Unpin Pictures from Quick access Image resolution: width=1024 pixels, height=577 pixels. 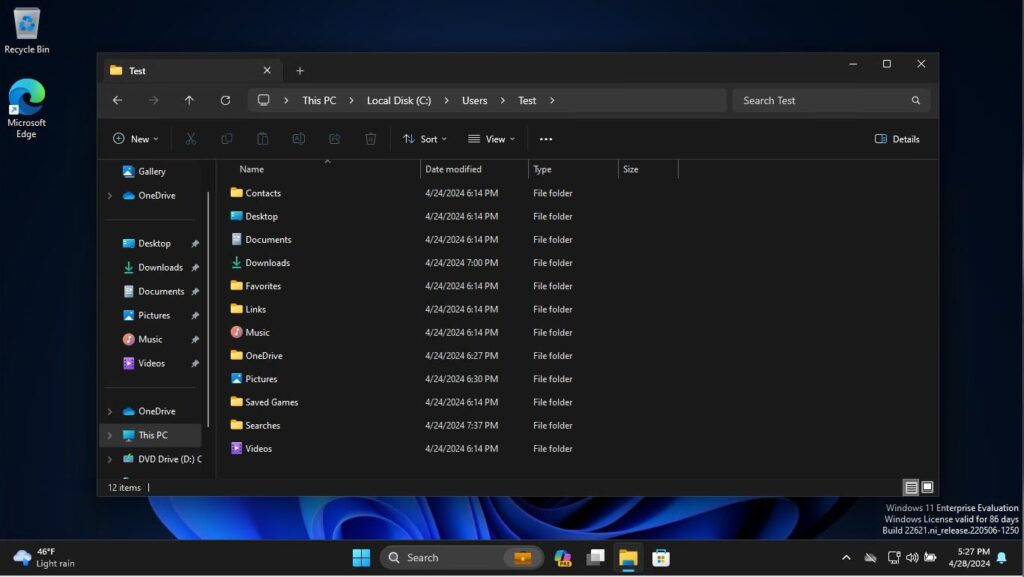pos(196,315)
